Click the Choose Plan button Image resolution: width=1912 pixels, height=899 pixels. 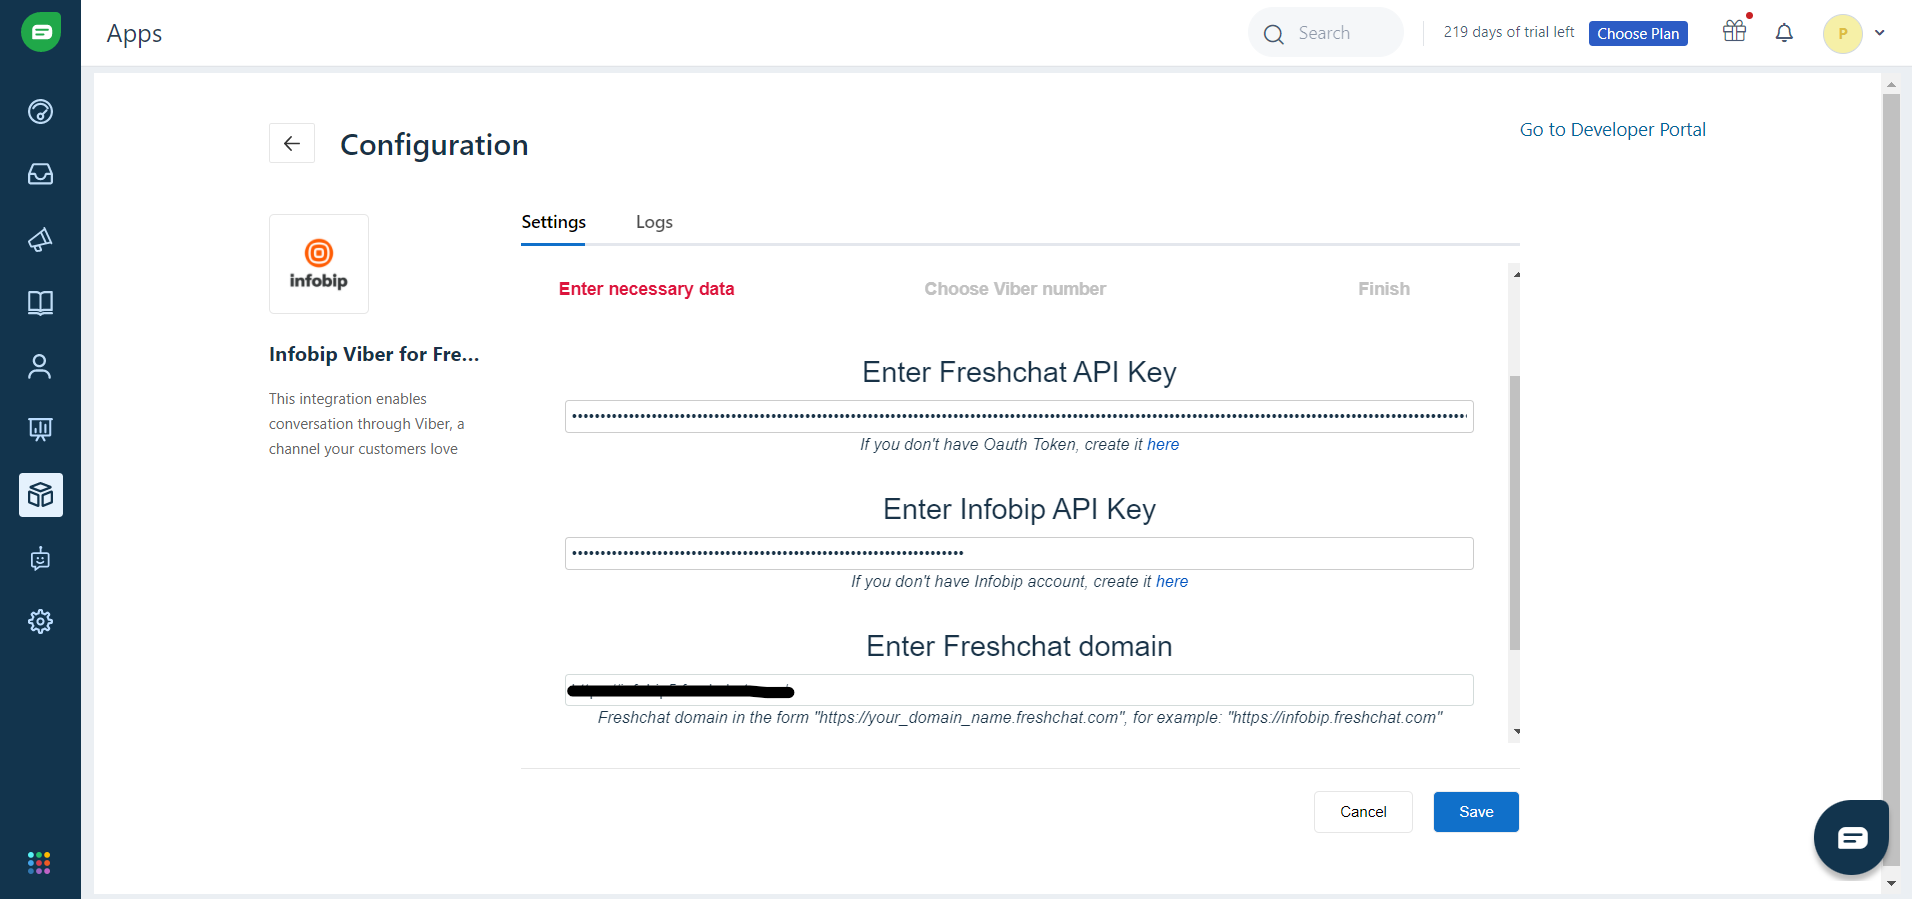1638,34
